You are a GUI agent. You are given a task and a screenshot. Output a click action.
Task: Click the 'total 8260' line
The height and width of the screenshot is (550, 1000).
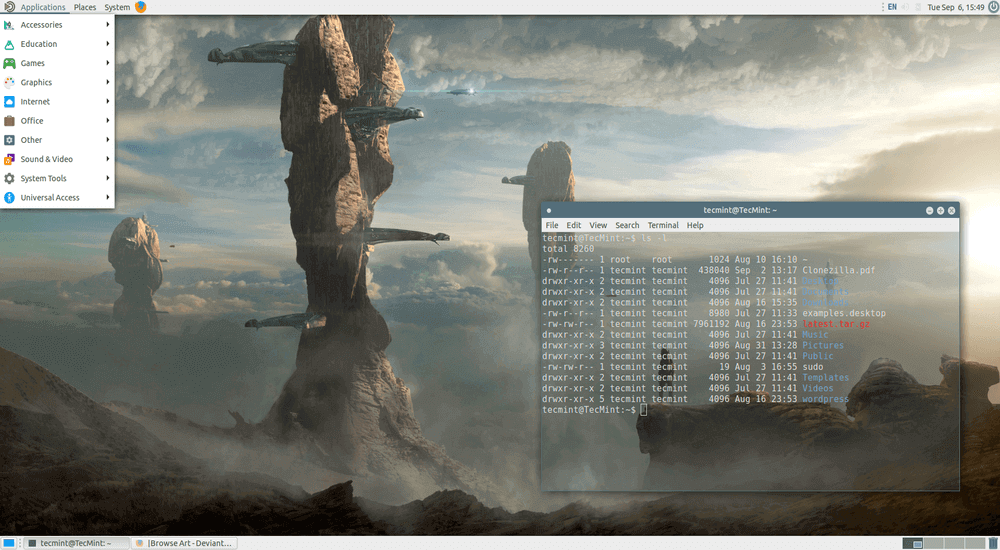click(x=568, y=249)
